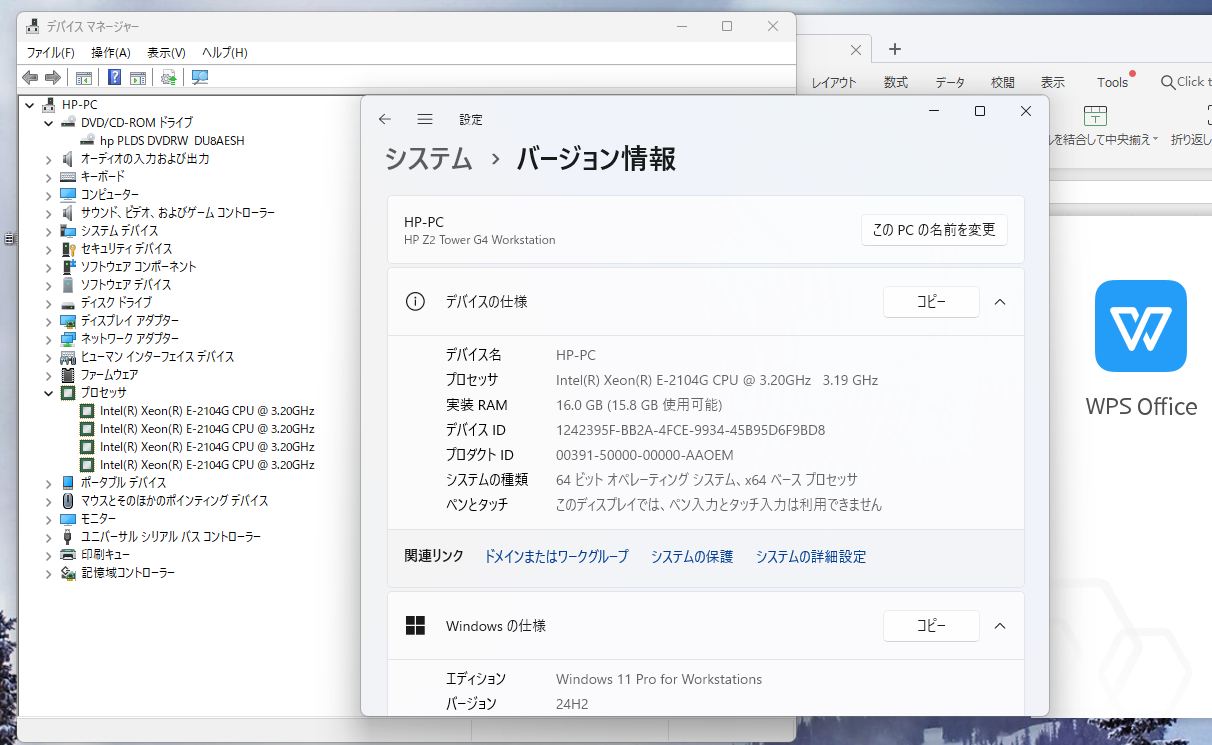1212x745 pixels.
Task: Expand the 記憶域コントローラー node
Action: (x=48, y=572)
